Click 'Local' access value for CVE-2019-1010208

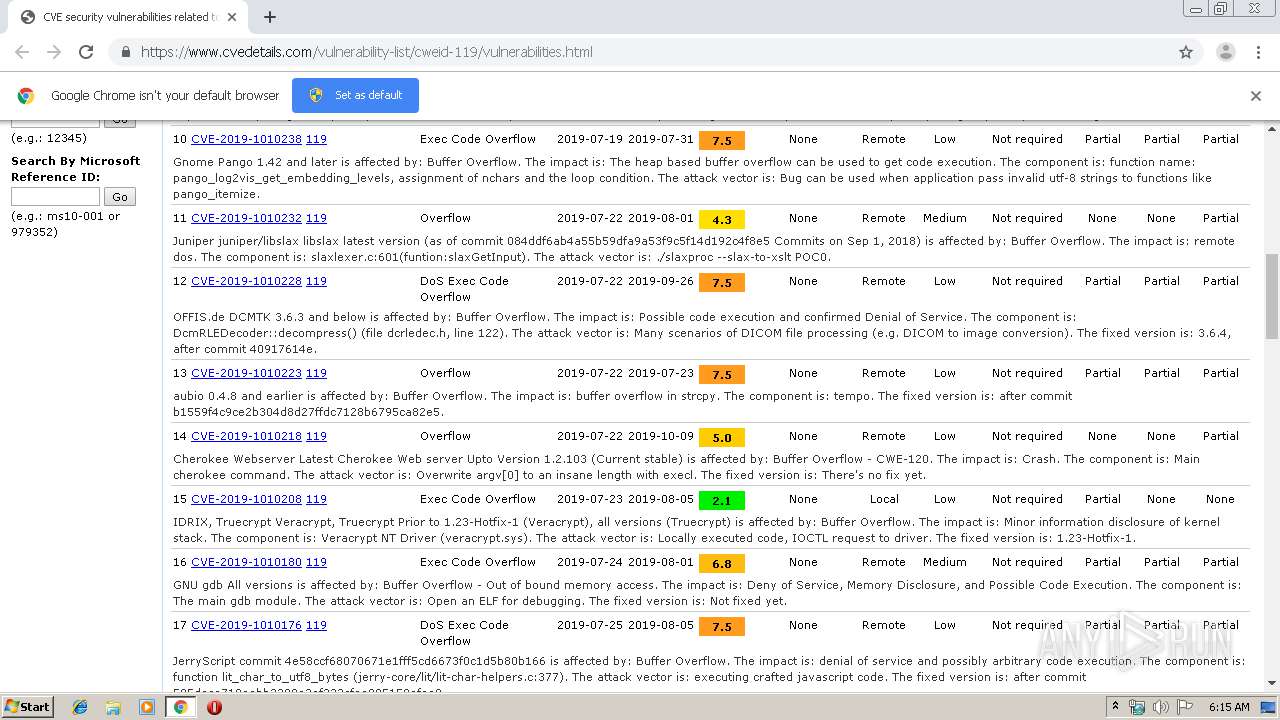tap(884, 499)
